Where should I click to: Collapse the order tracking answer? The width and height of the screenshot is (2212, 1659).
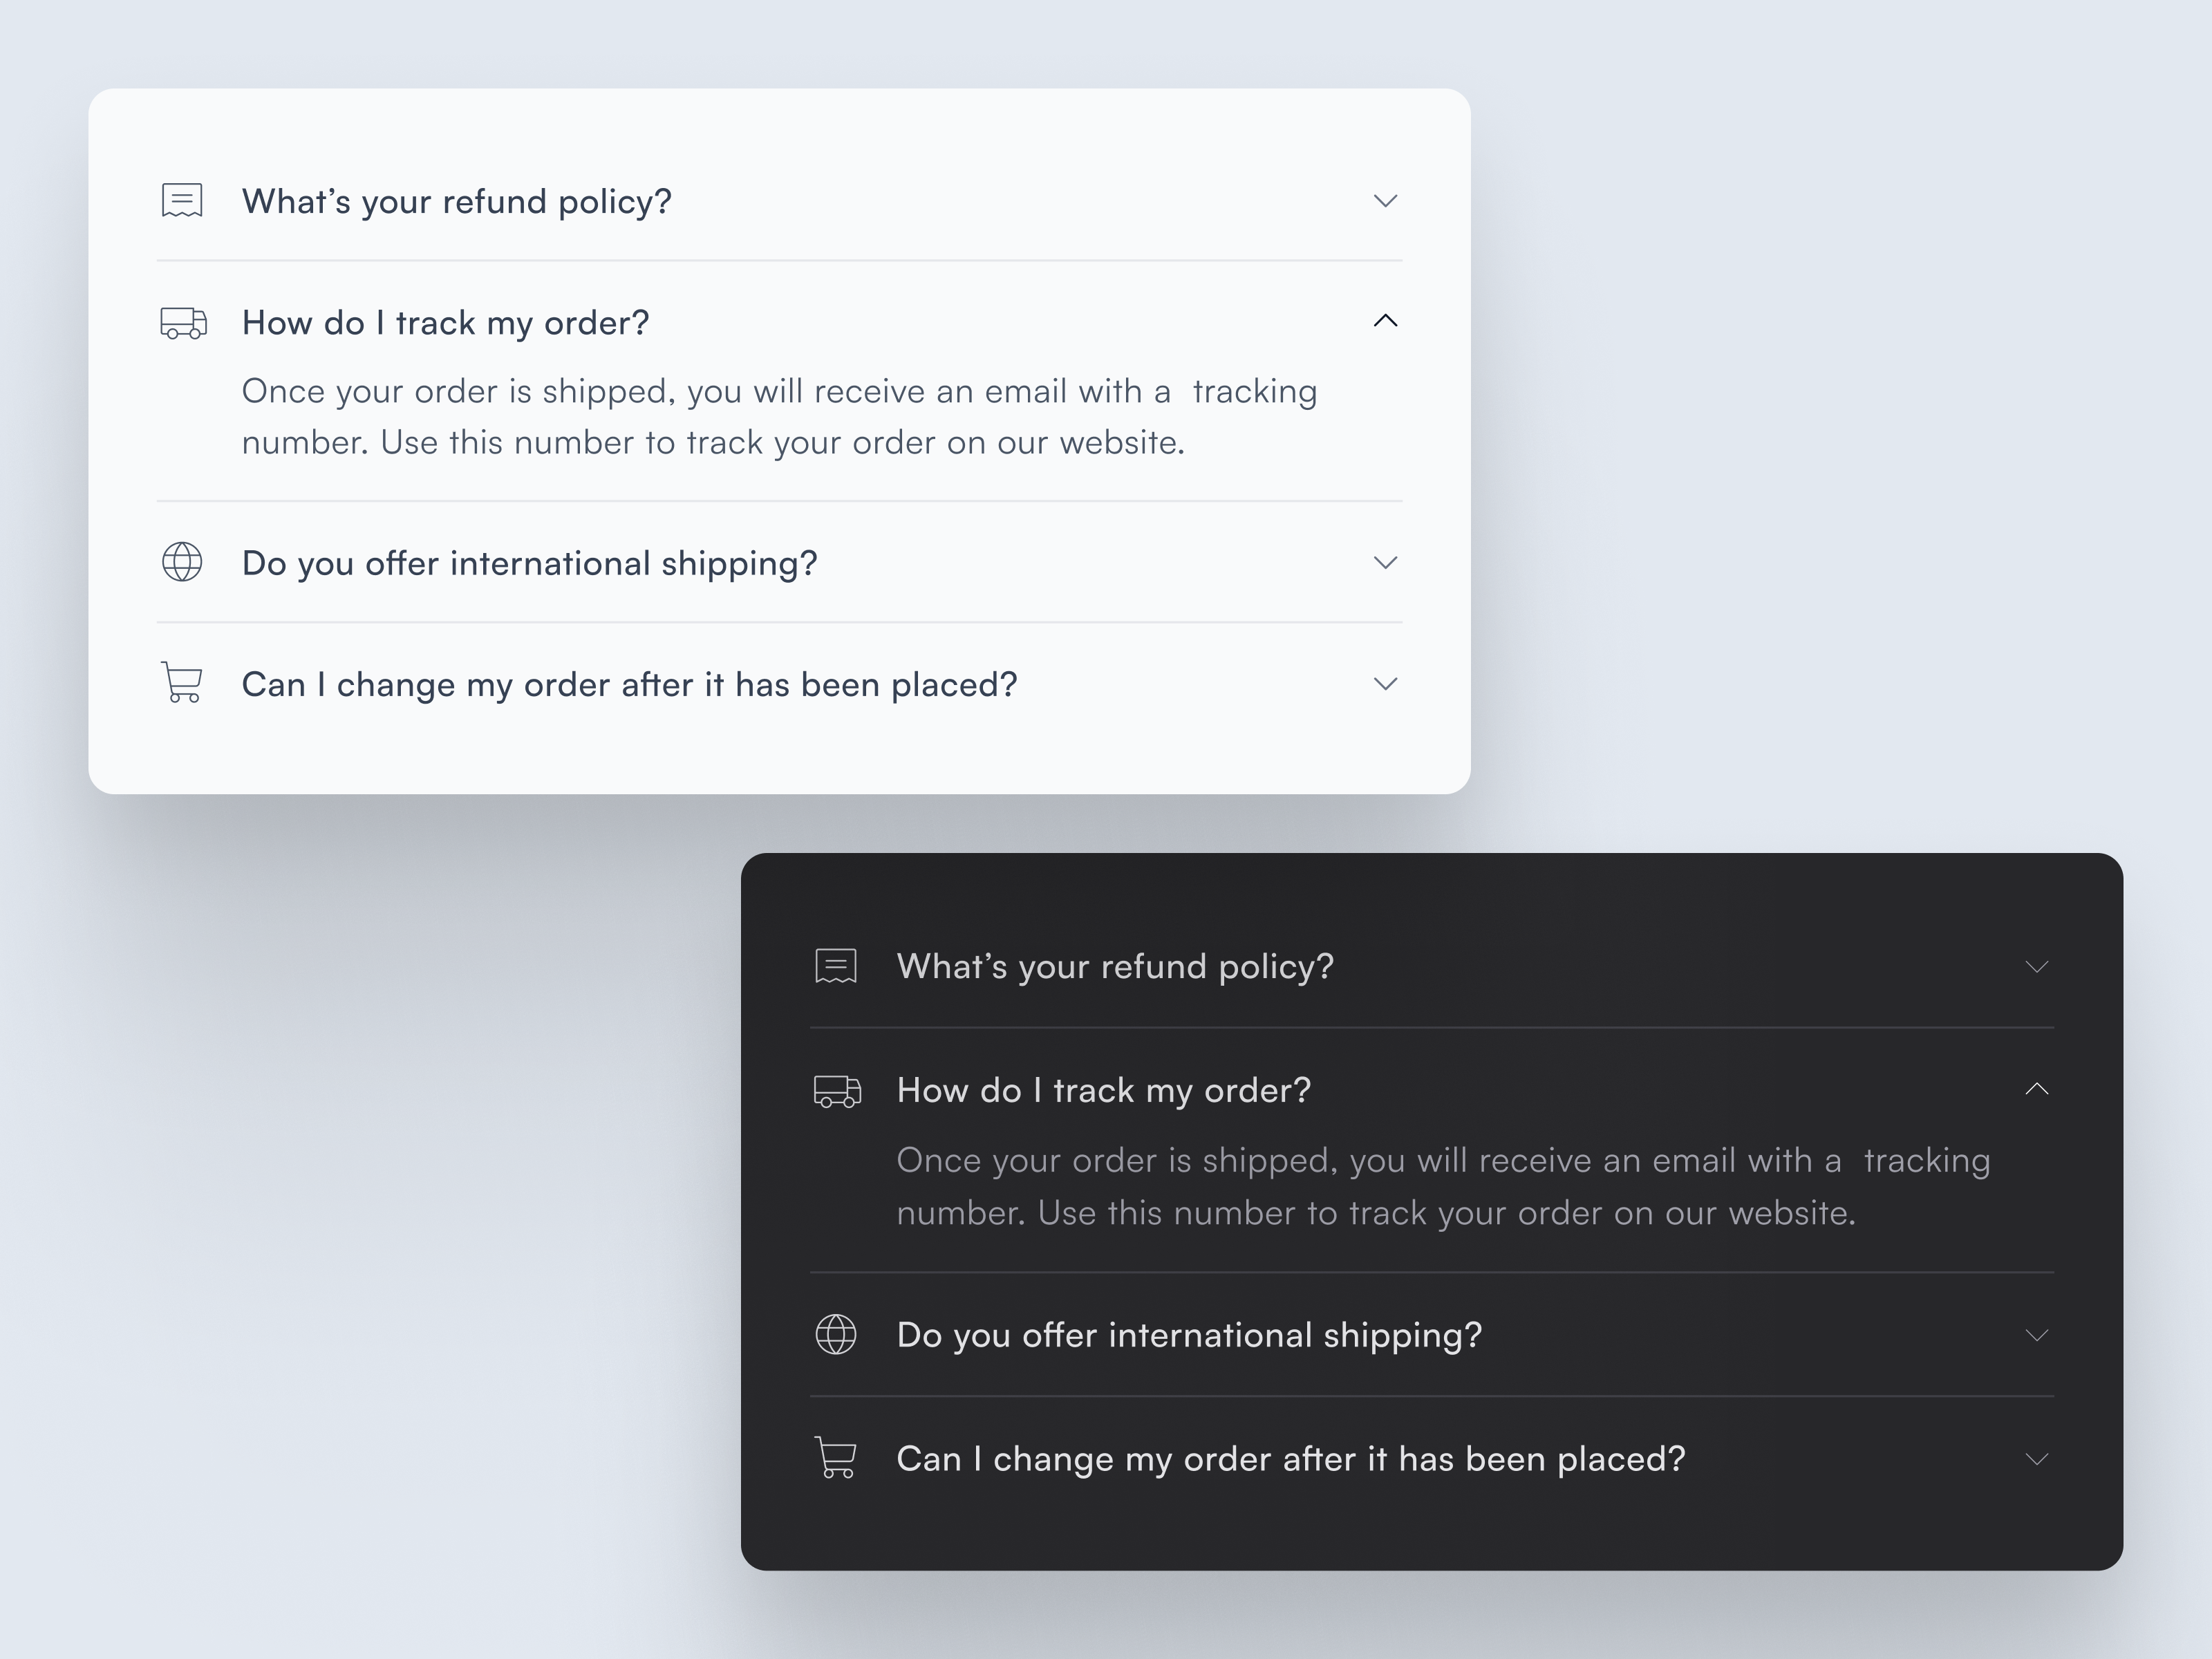pos(1385,321)
